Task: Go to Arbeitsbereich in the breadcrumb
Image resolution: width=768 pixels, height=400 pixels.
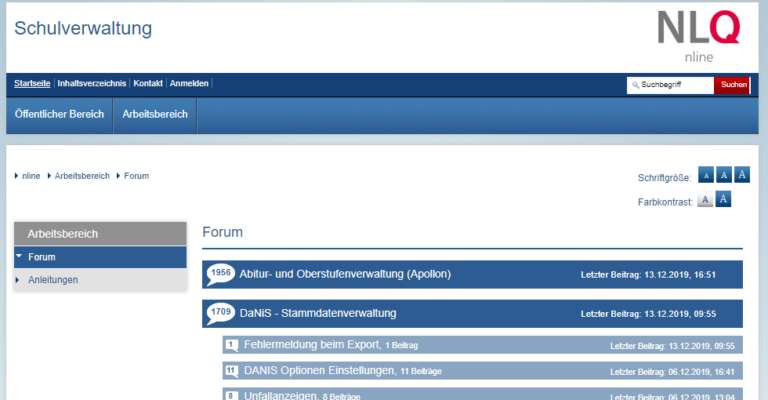Action: pyautogui.click(x=82, y=176)
